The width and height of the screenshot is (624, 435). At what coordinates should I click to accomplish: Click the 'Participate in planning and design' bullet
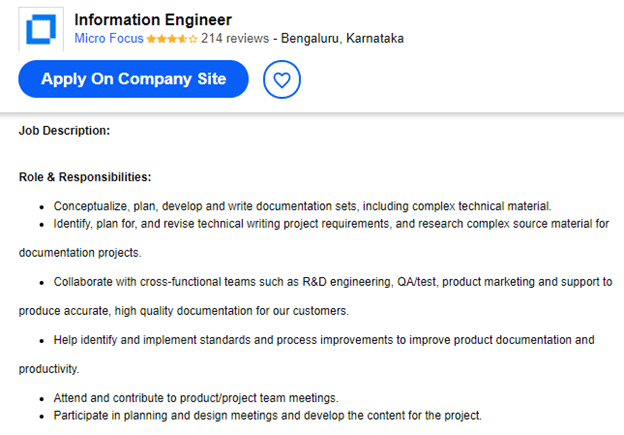[267, 415]
